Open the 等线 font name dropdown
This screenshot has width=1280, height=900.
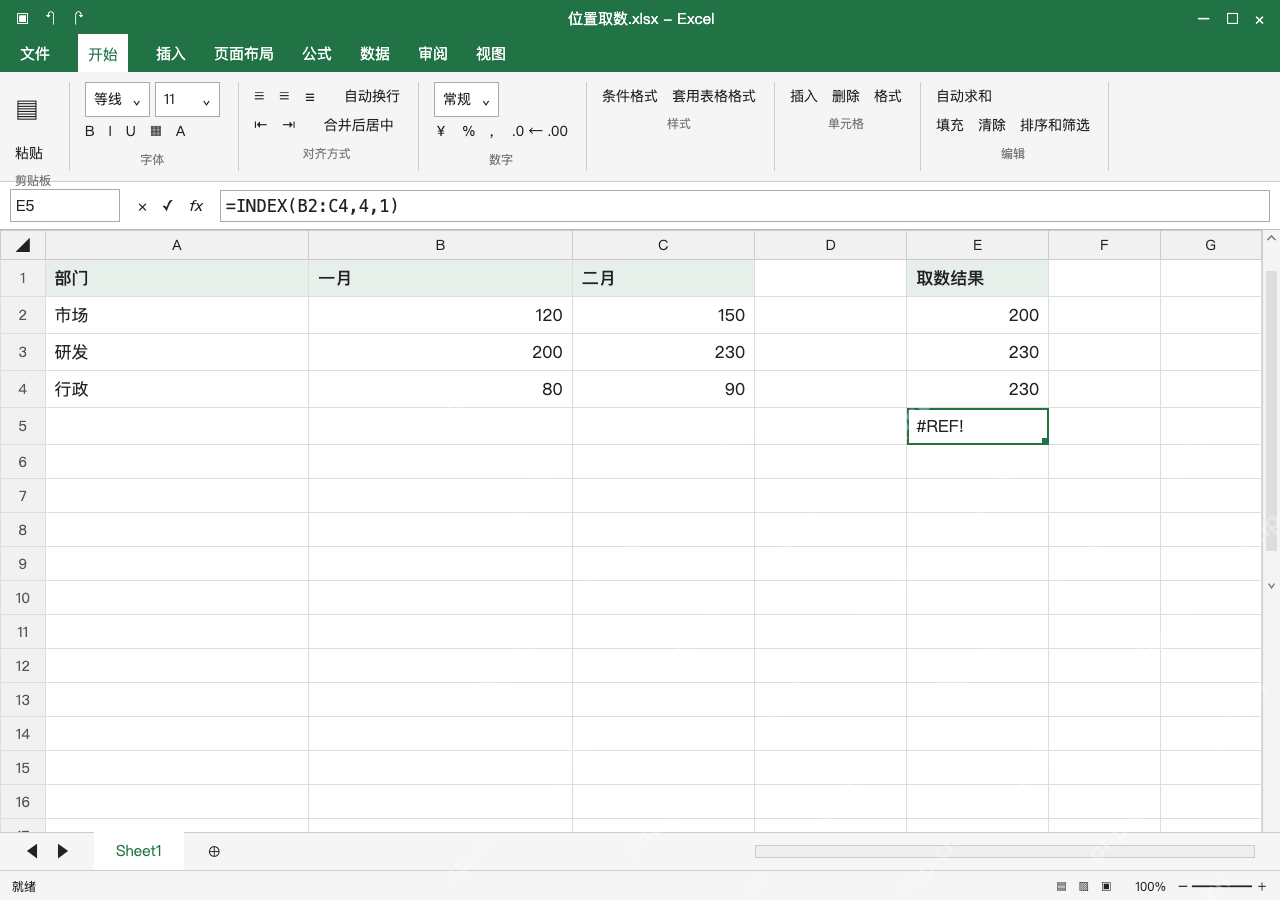click(118, 99)
